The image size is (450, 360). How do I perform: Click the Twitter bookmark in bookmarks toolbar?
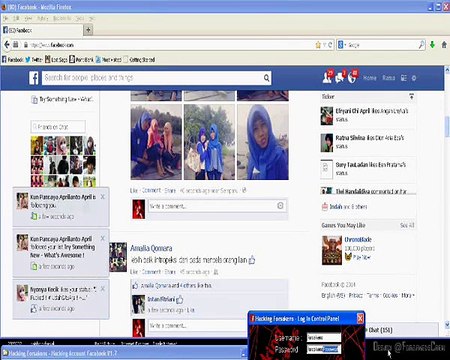pyautogui.click(x=34, y=60)
